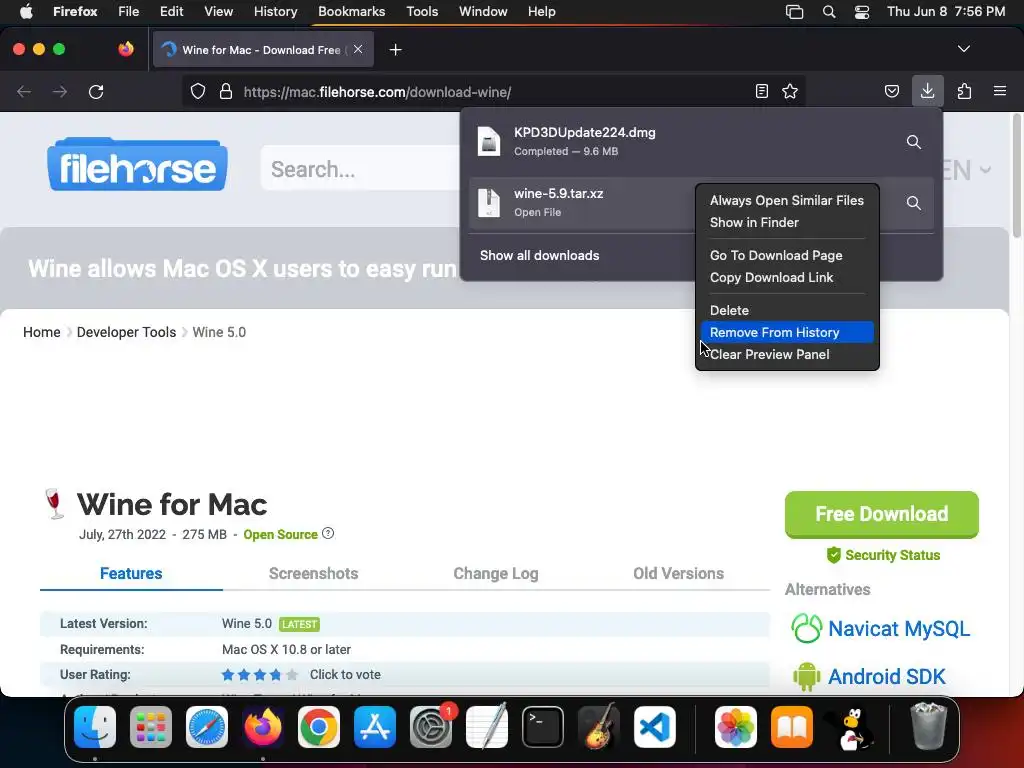Reload the current page

[x=96, y=91]
